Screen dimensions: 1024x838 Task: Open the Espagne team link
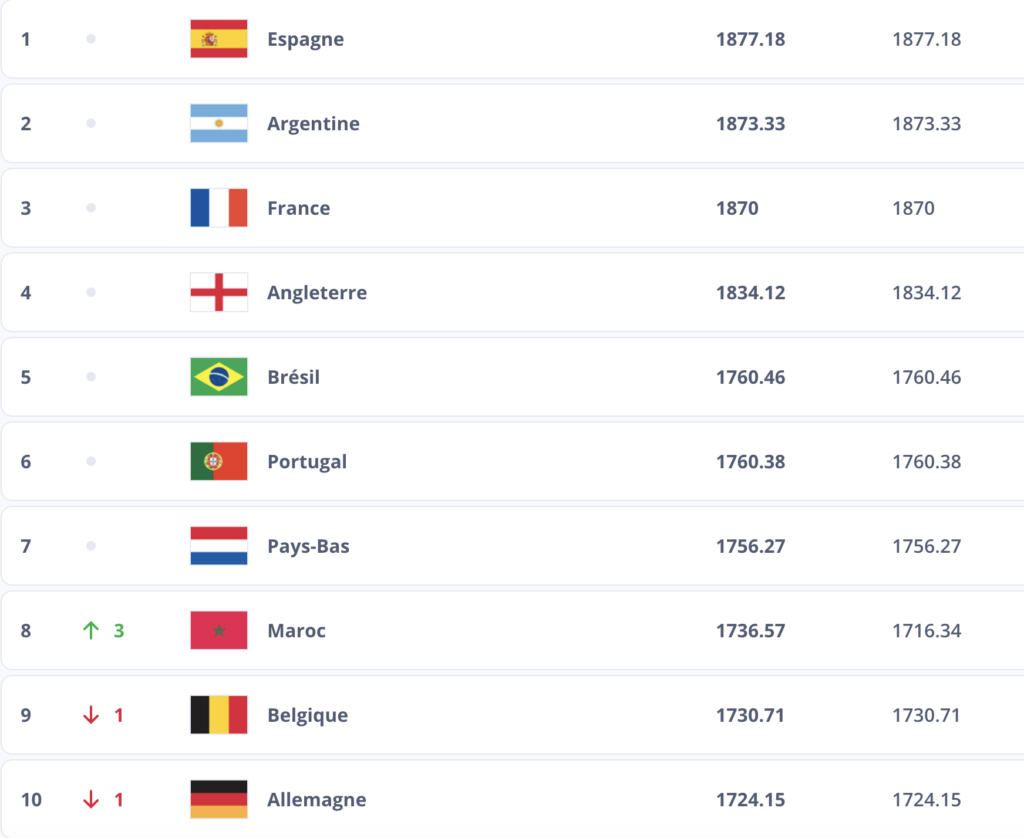[305, 39]
